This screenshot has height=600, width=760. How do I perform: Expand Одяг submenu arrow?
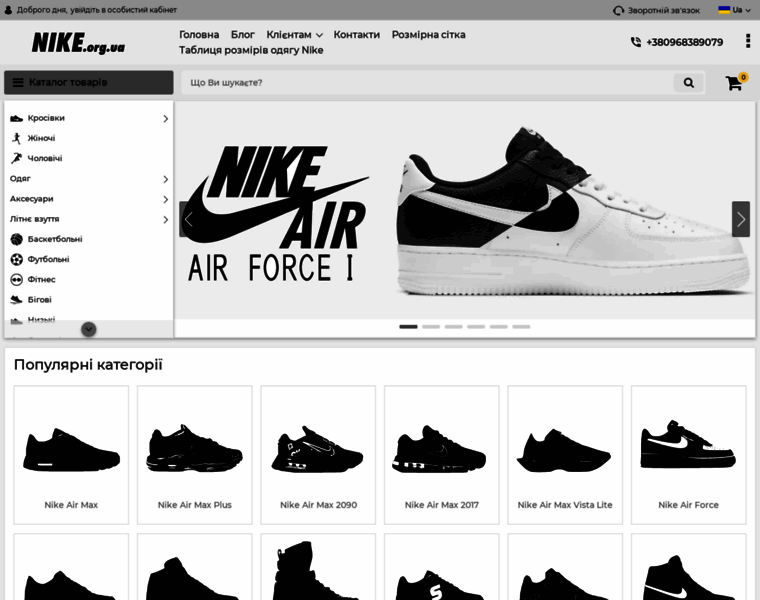coord(165,179)
